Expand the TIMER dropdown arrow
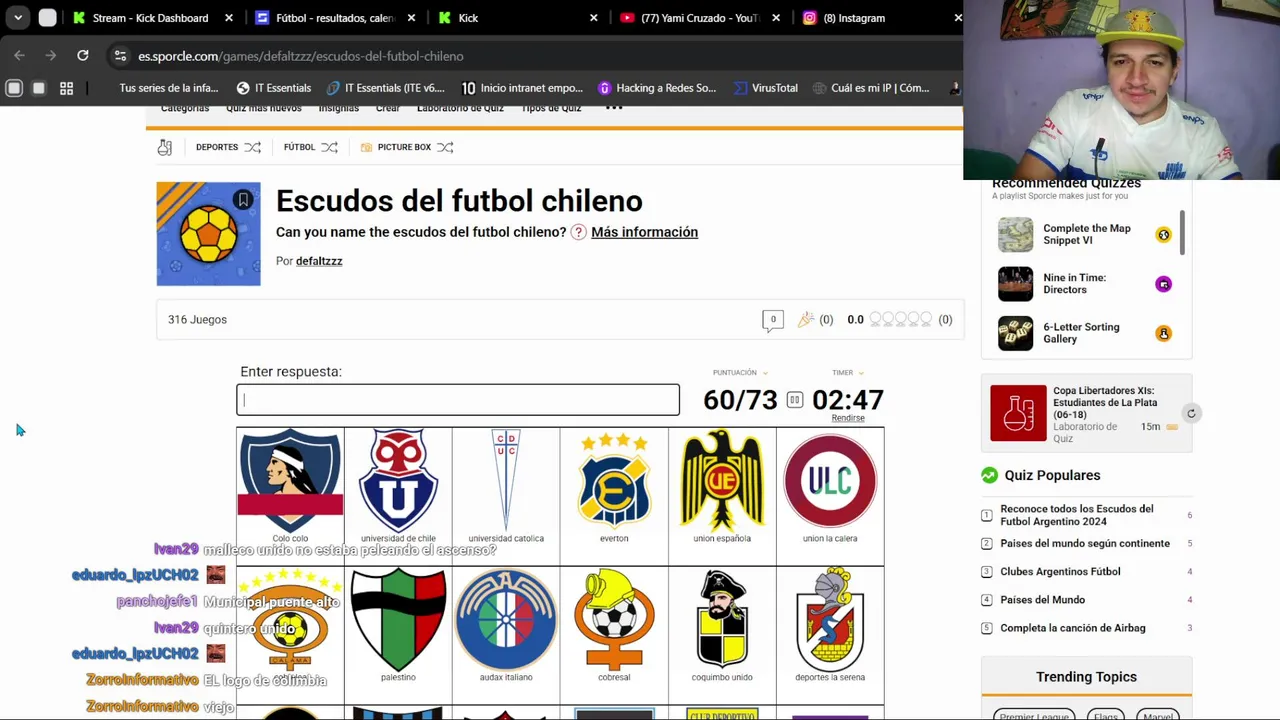 860,373
